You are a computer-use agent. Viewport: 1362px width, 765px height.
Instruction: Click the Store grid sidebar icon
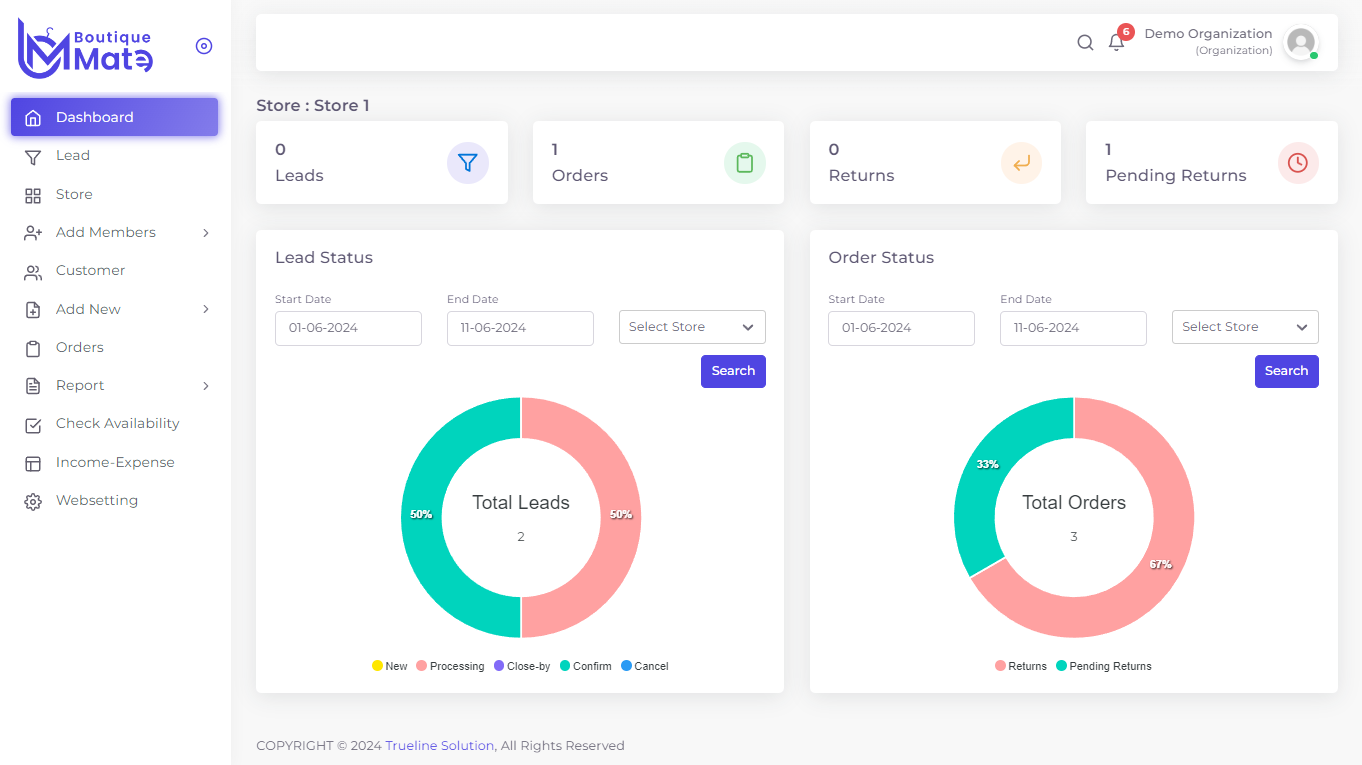[33, 195]
